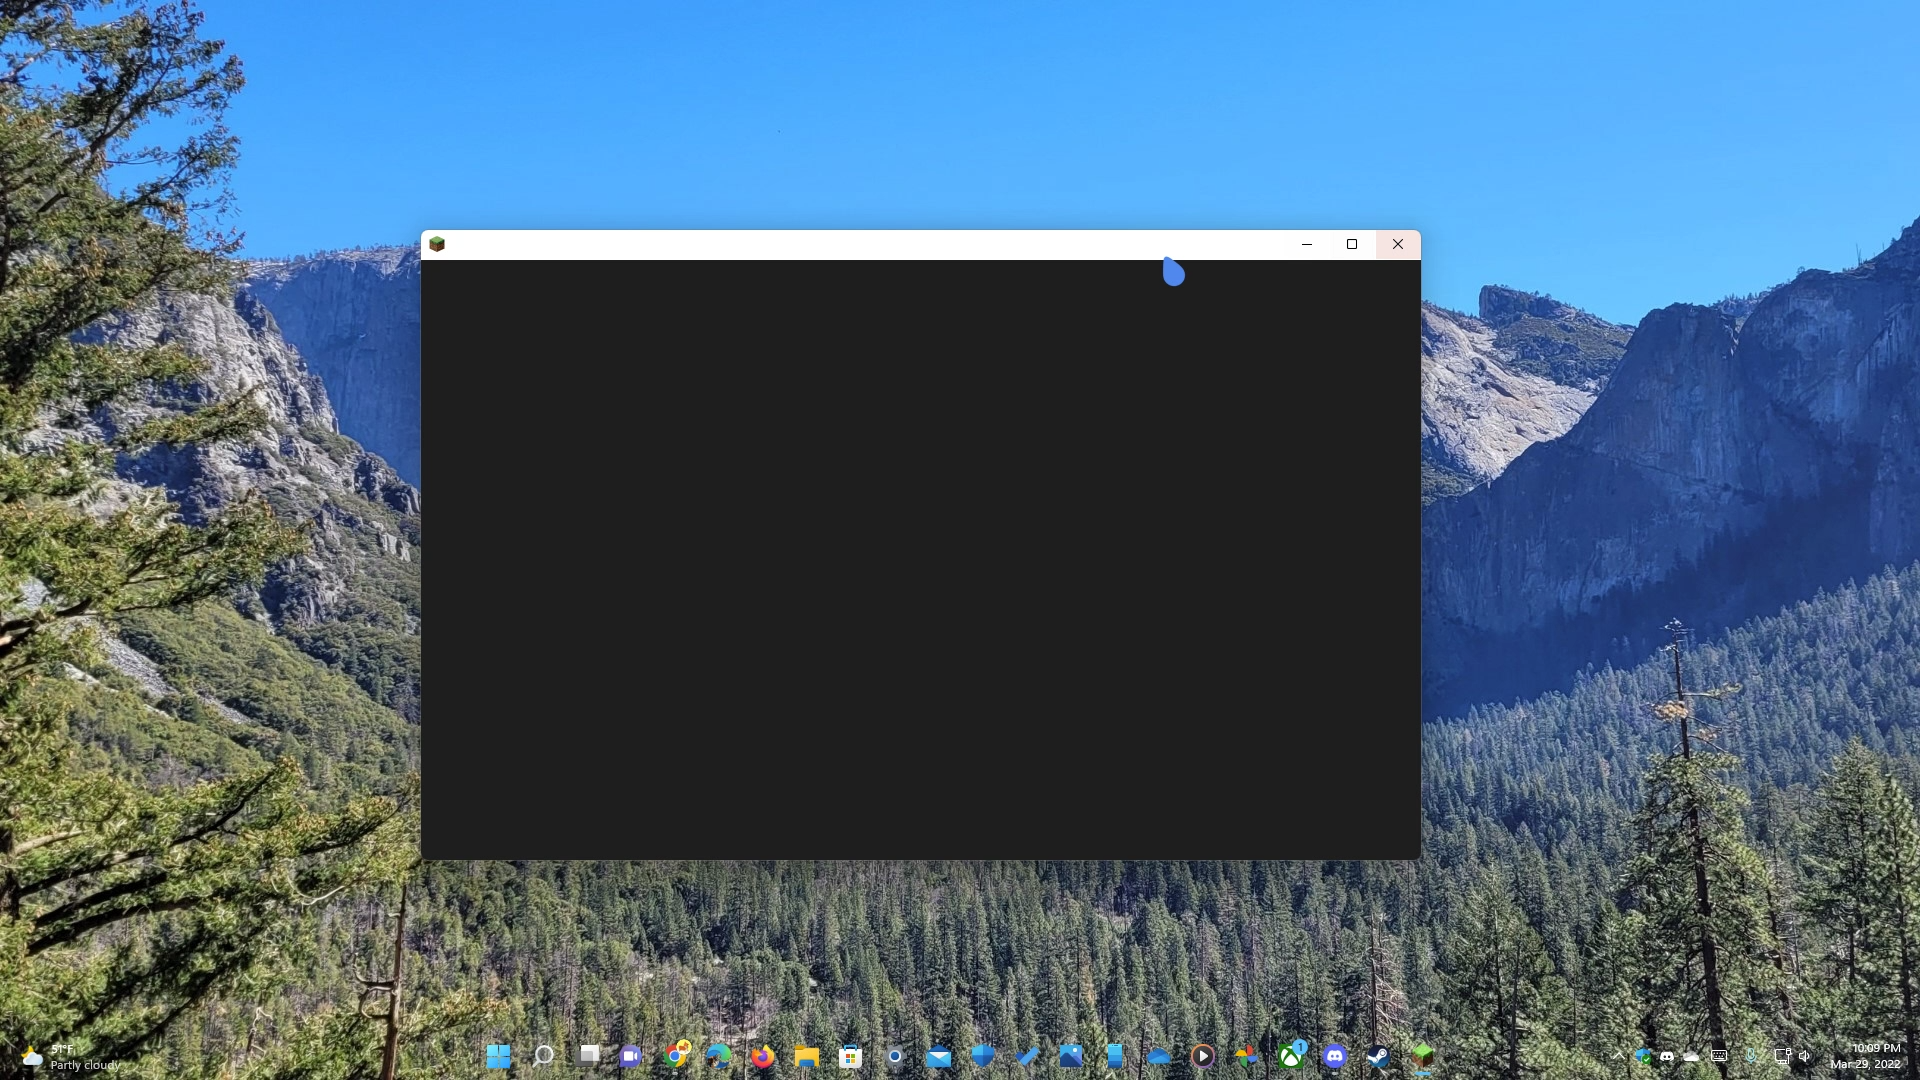Launch Google Chrome from taskbar
Image resolution: width=1920 pixels, height=1080 pixels.
(x=676, y=1056)
